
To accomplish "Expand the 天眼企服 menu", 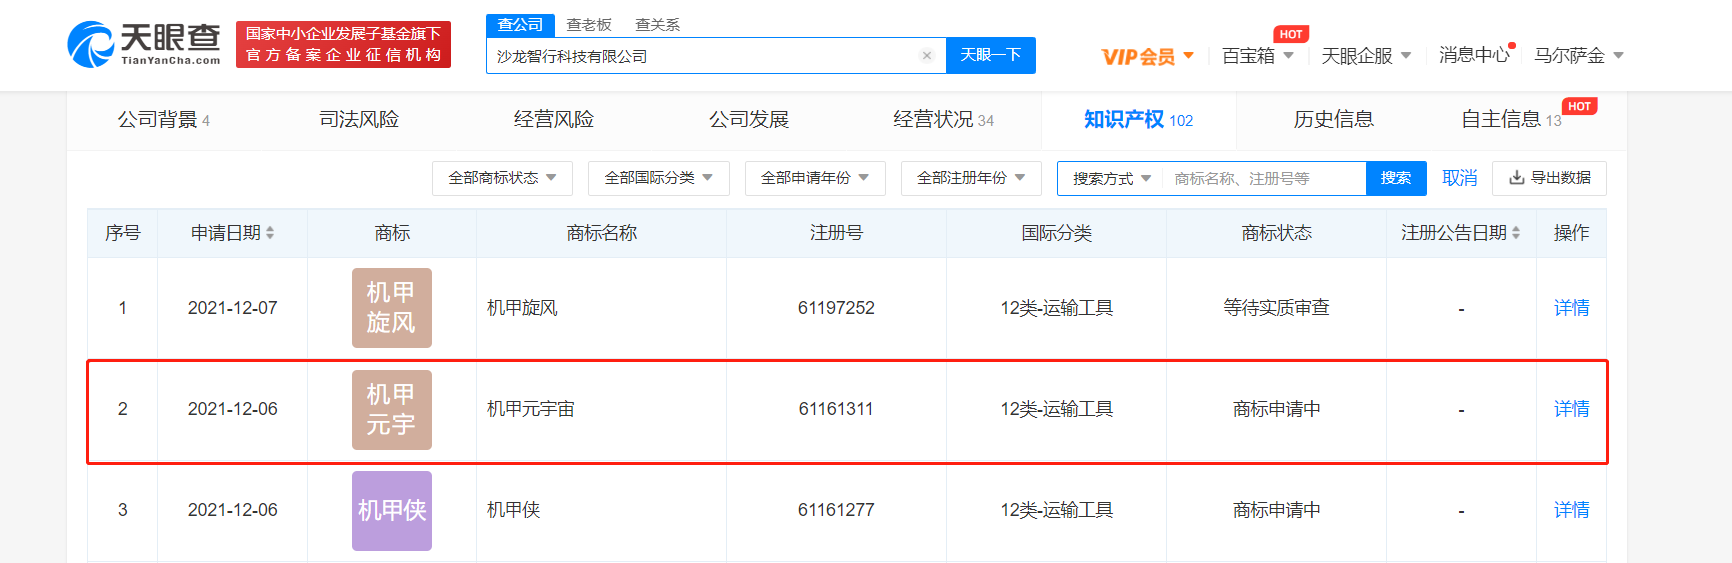I will click(1366, 56).
